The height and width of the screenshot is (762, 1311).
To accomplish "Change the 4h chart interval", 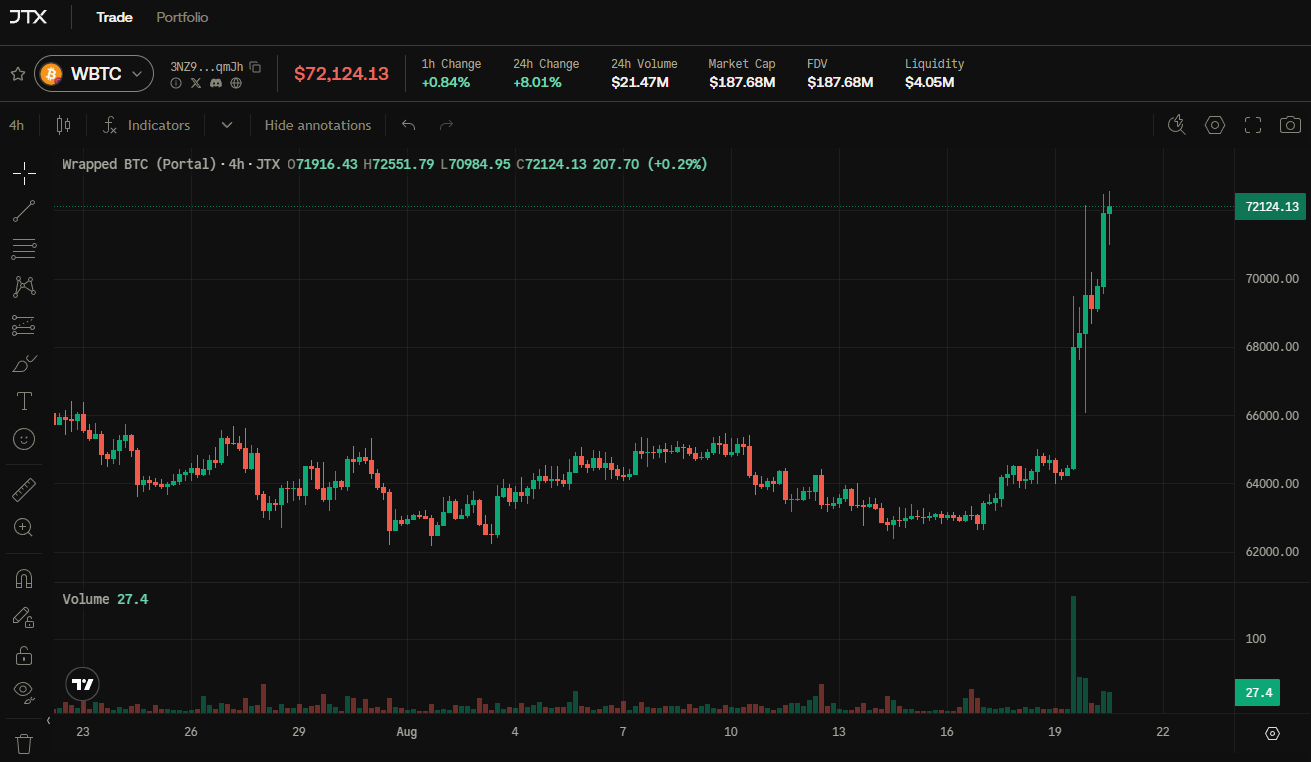I will point(17,125).
